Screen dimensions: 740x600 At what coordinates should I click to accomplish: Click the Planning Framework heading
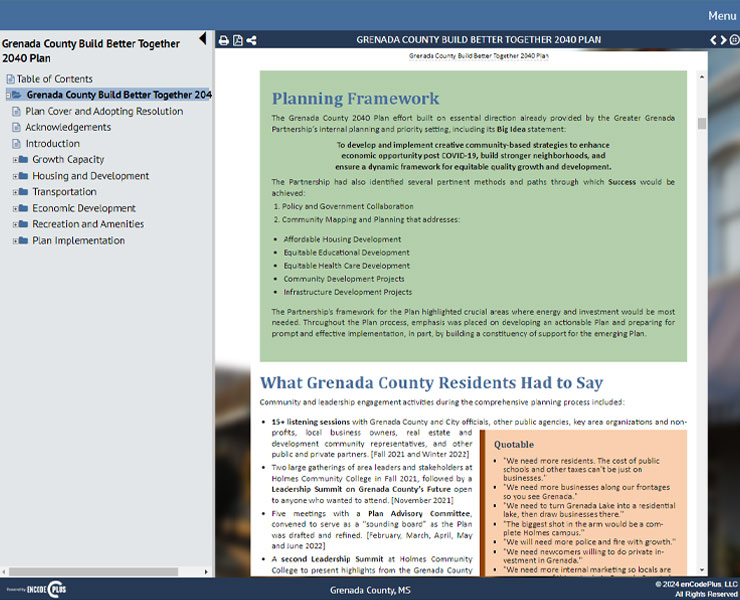coord(355,99)
